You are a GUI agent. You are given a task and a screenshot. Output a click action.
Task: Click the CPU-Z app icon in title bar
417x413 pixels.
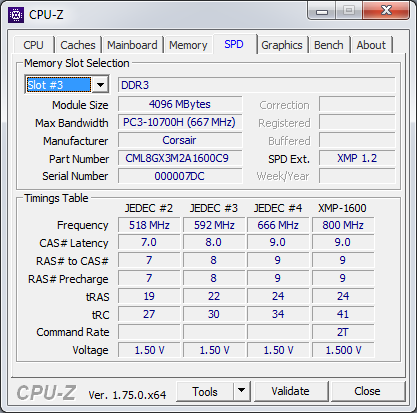[x=16, y=15]
